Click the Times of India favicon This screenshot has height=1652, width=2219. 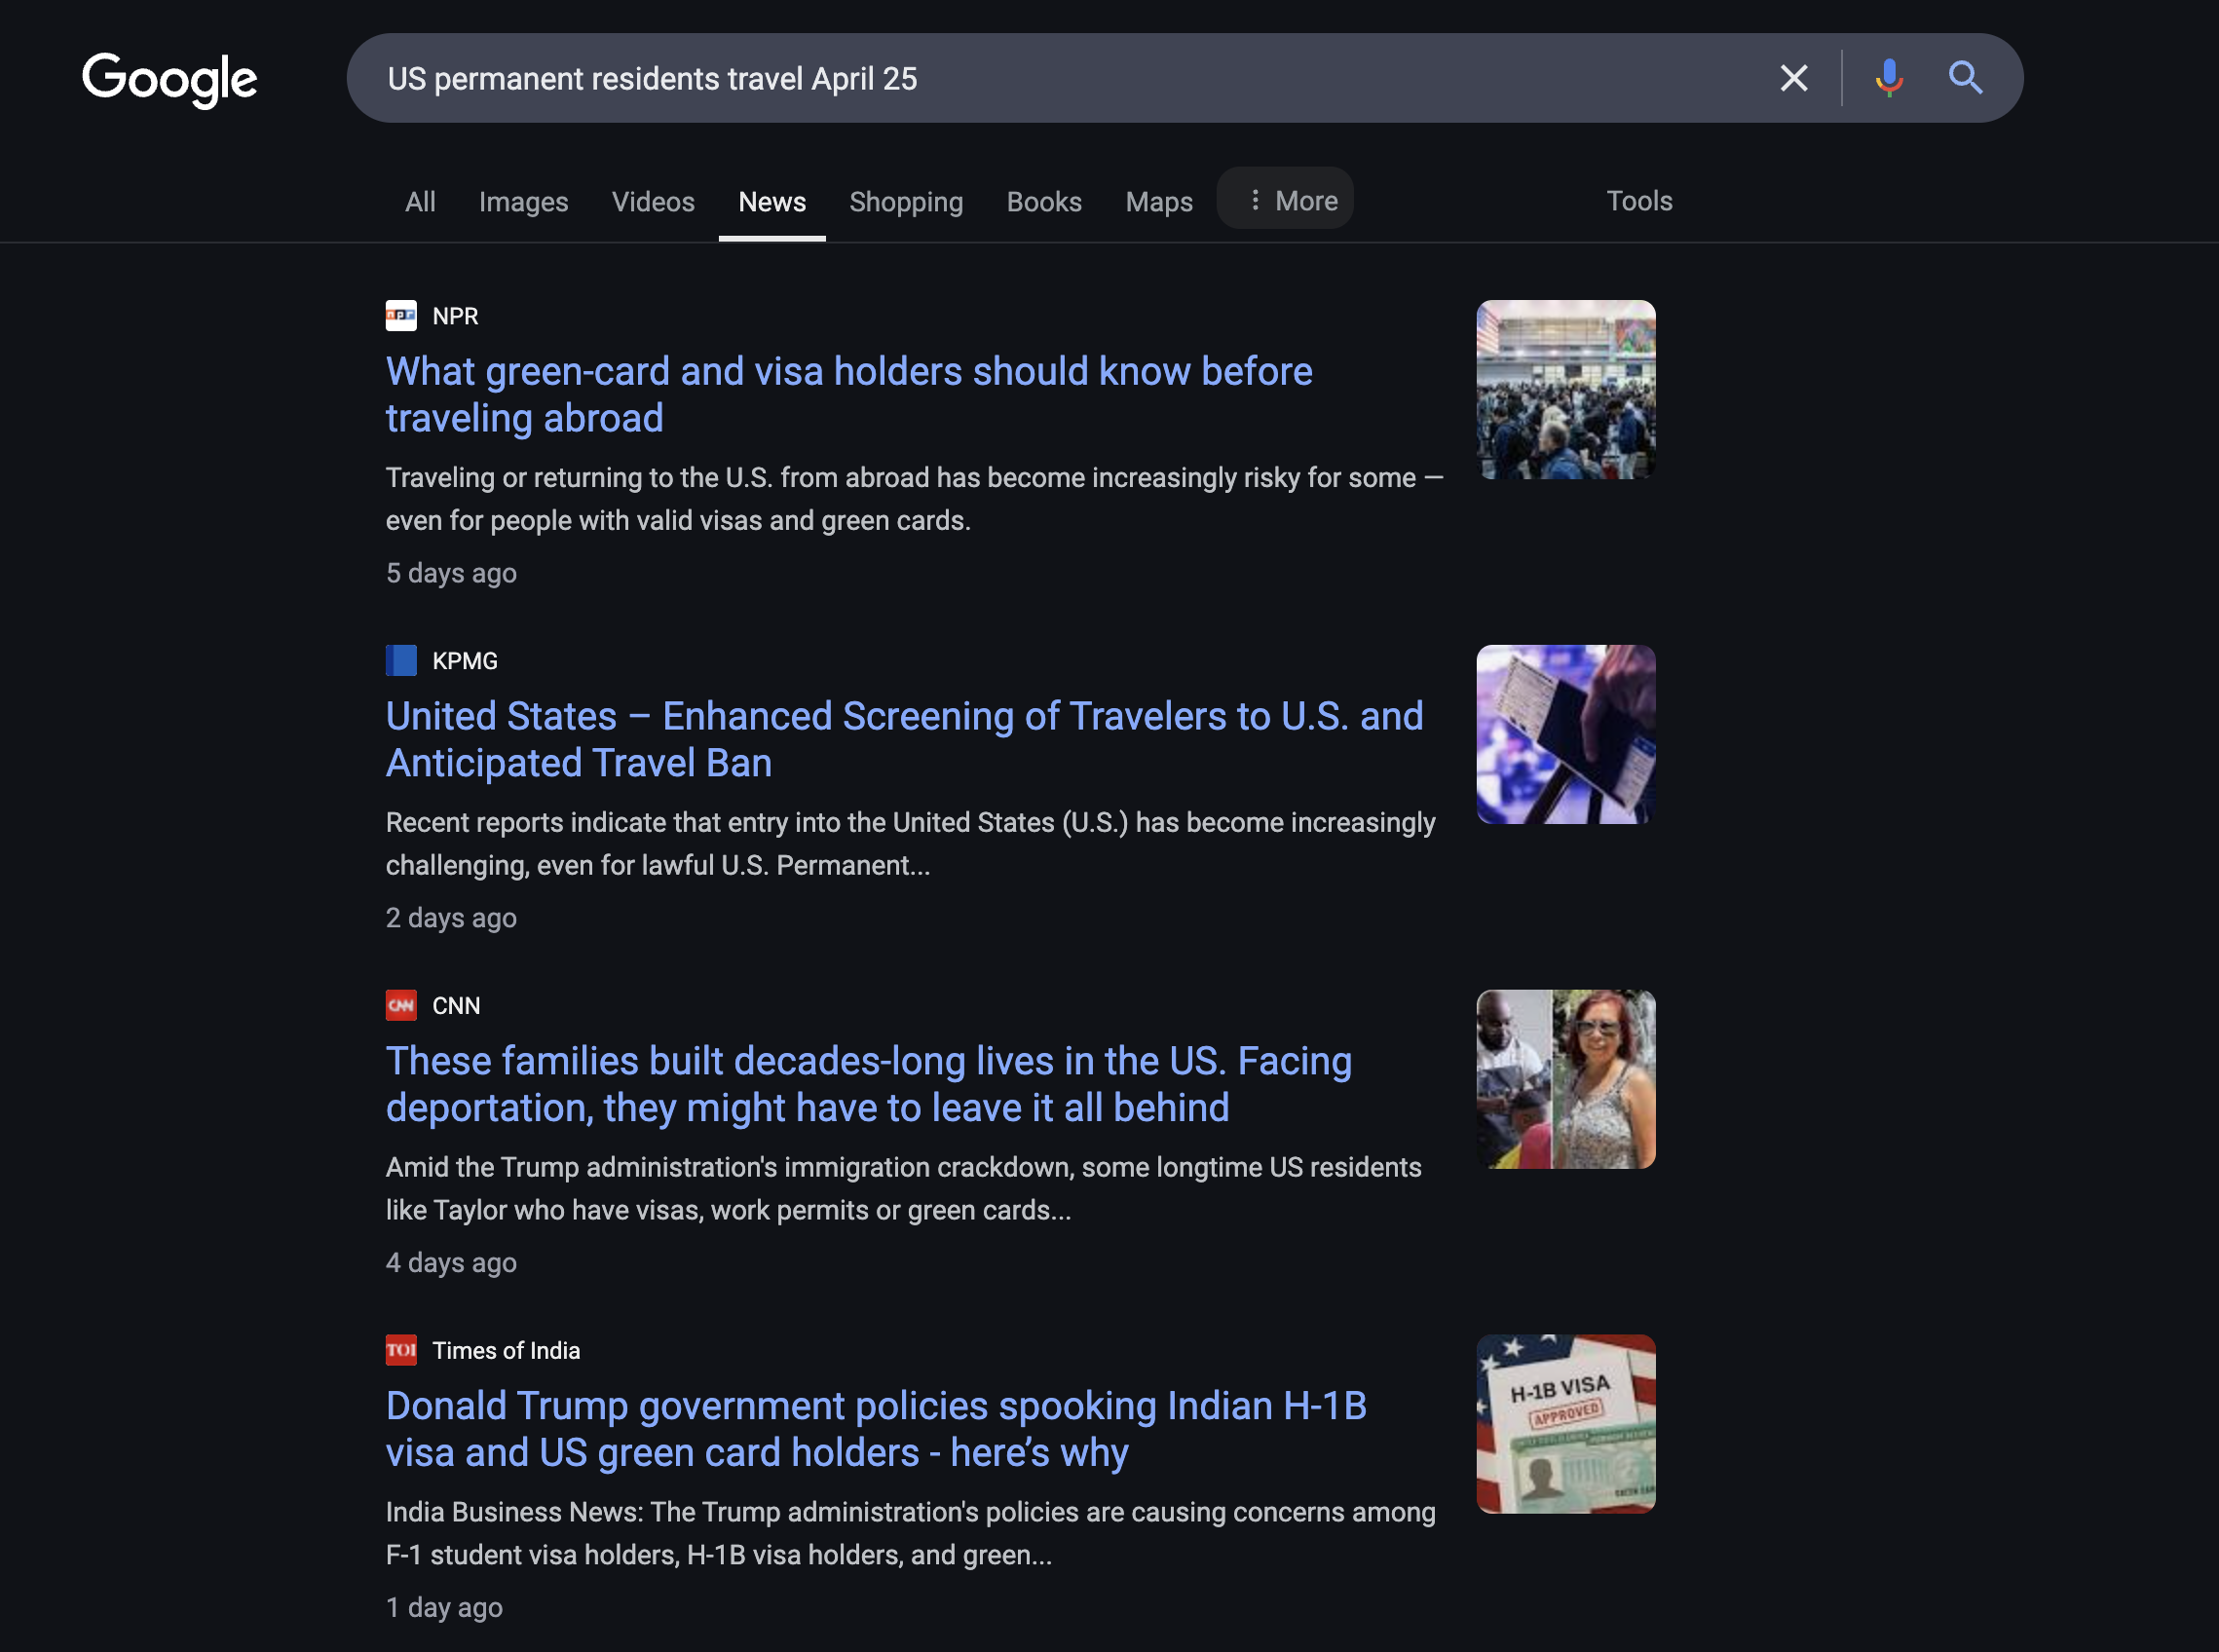401,1351
